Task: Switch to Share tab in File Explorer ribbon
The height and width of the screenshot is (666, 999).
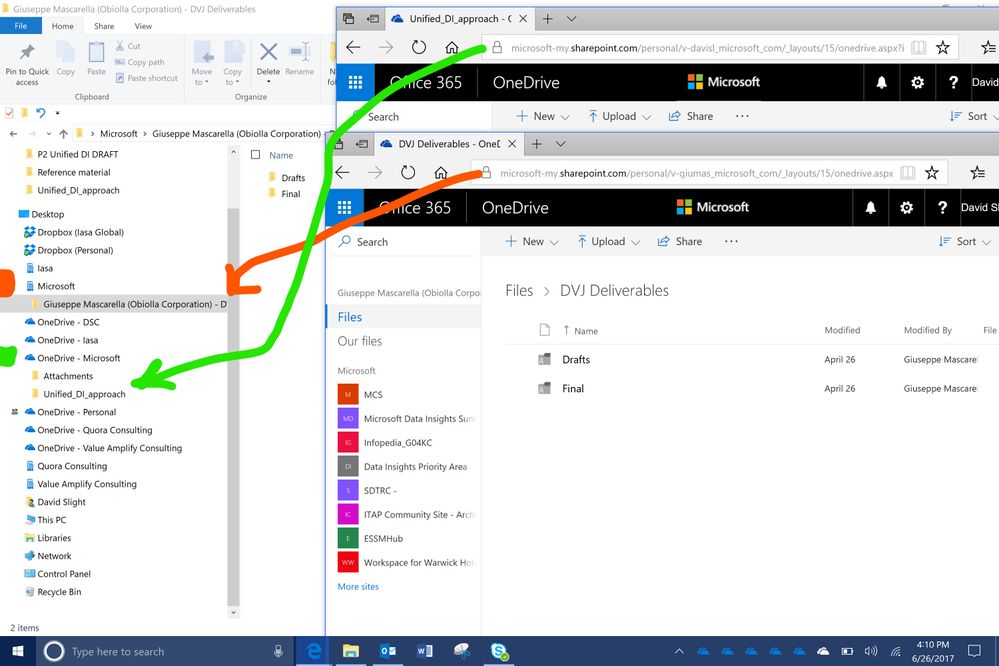Action: tap(104, 26)
